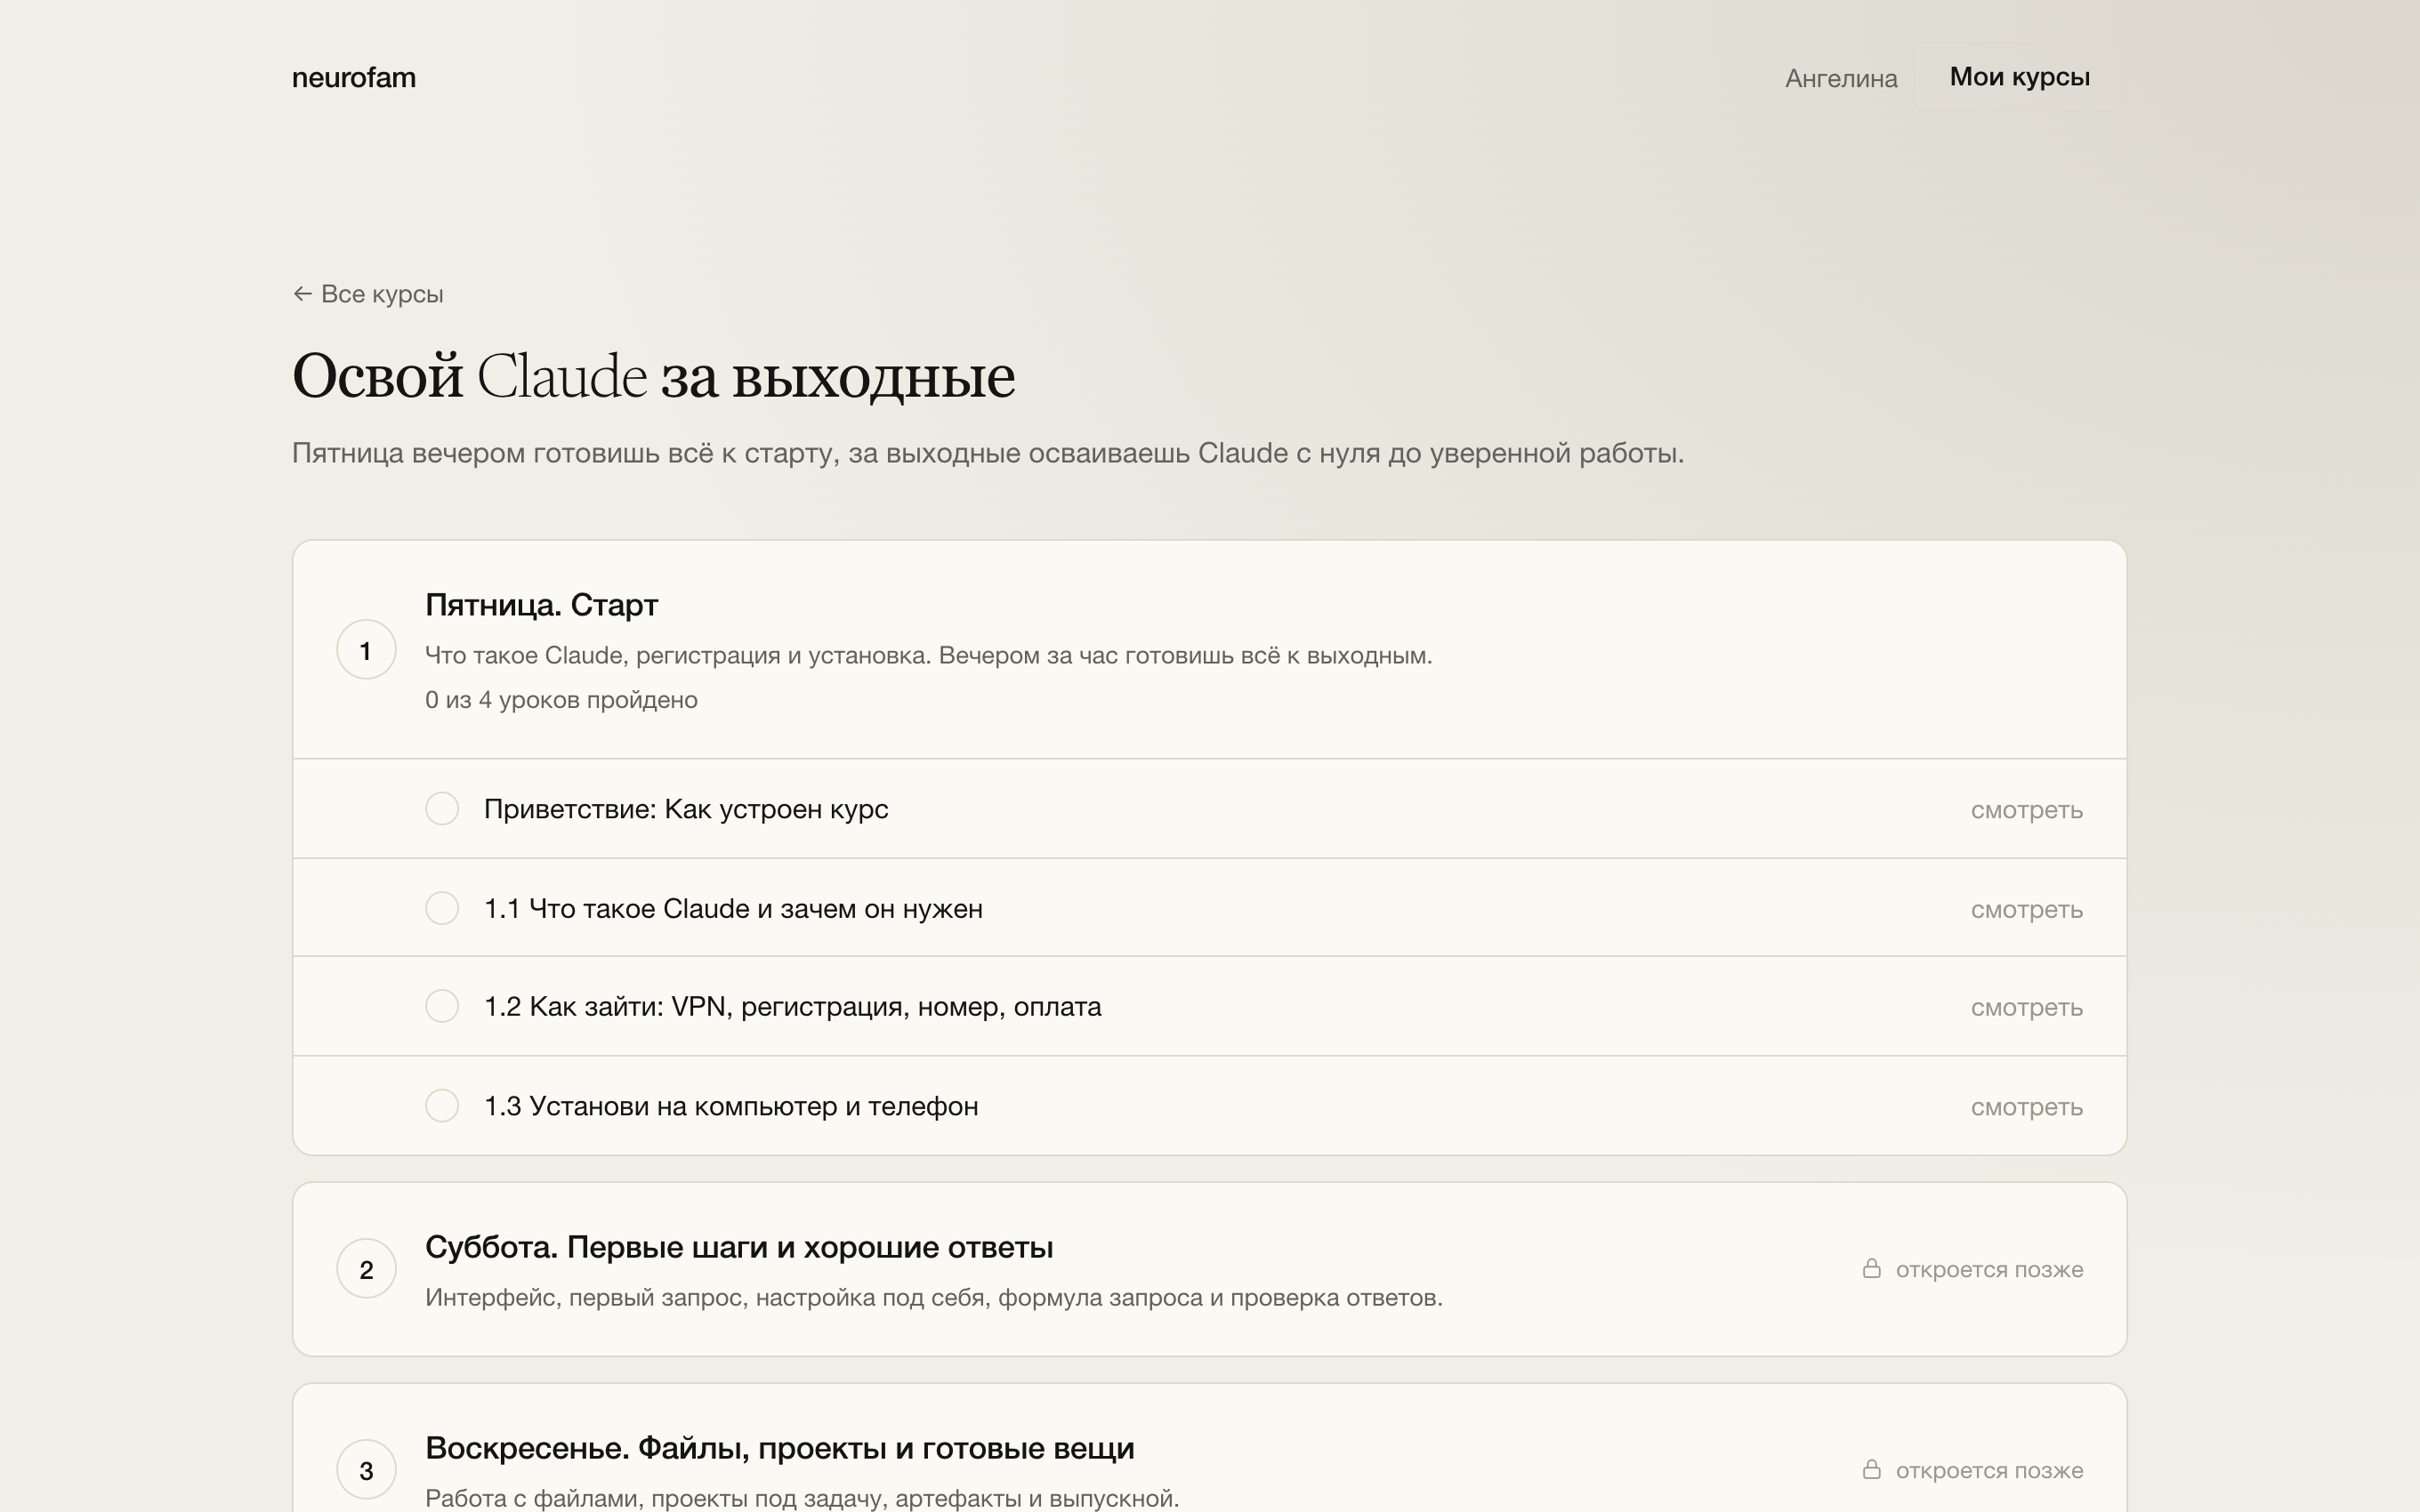Open lesson 1.2 Как зайти: VPN
This screenshot has width=2420, height=1512.
click(1209, 1006)
